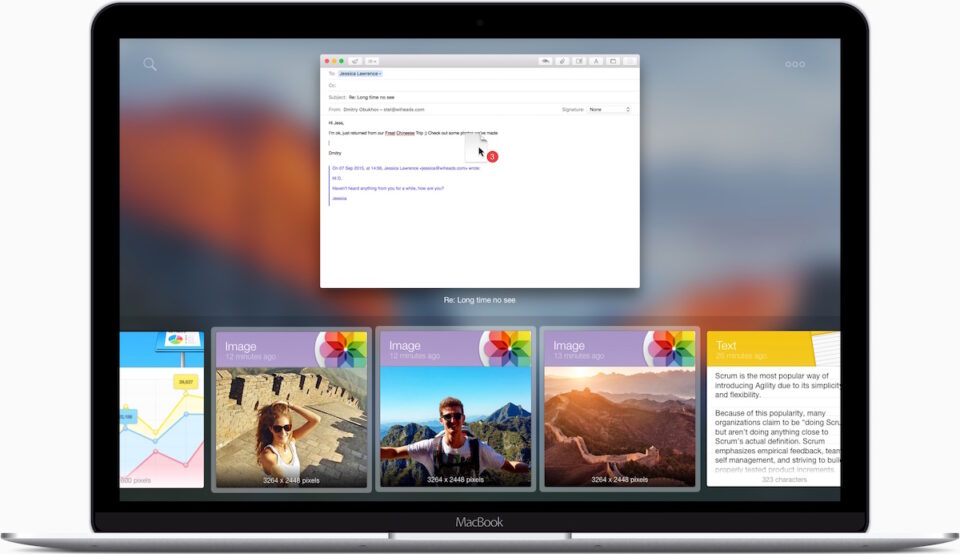Select the Jessica Lawrence recipient token
The image size is (960, 554).
click(360, 73)
